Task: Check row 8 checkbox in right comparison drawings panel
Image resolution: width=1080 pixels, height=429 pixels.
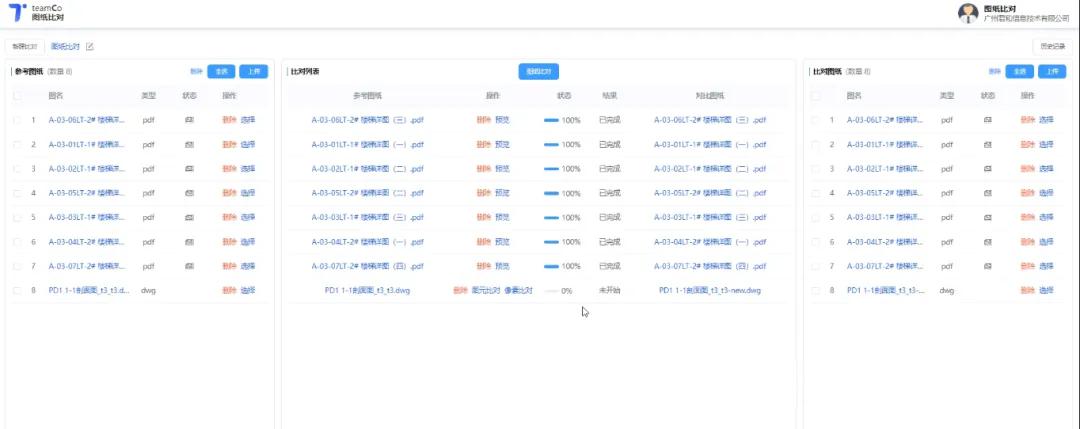Action: 816,290
